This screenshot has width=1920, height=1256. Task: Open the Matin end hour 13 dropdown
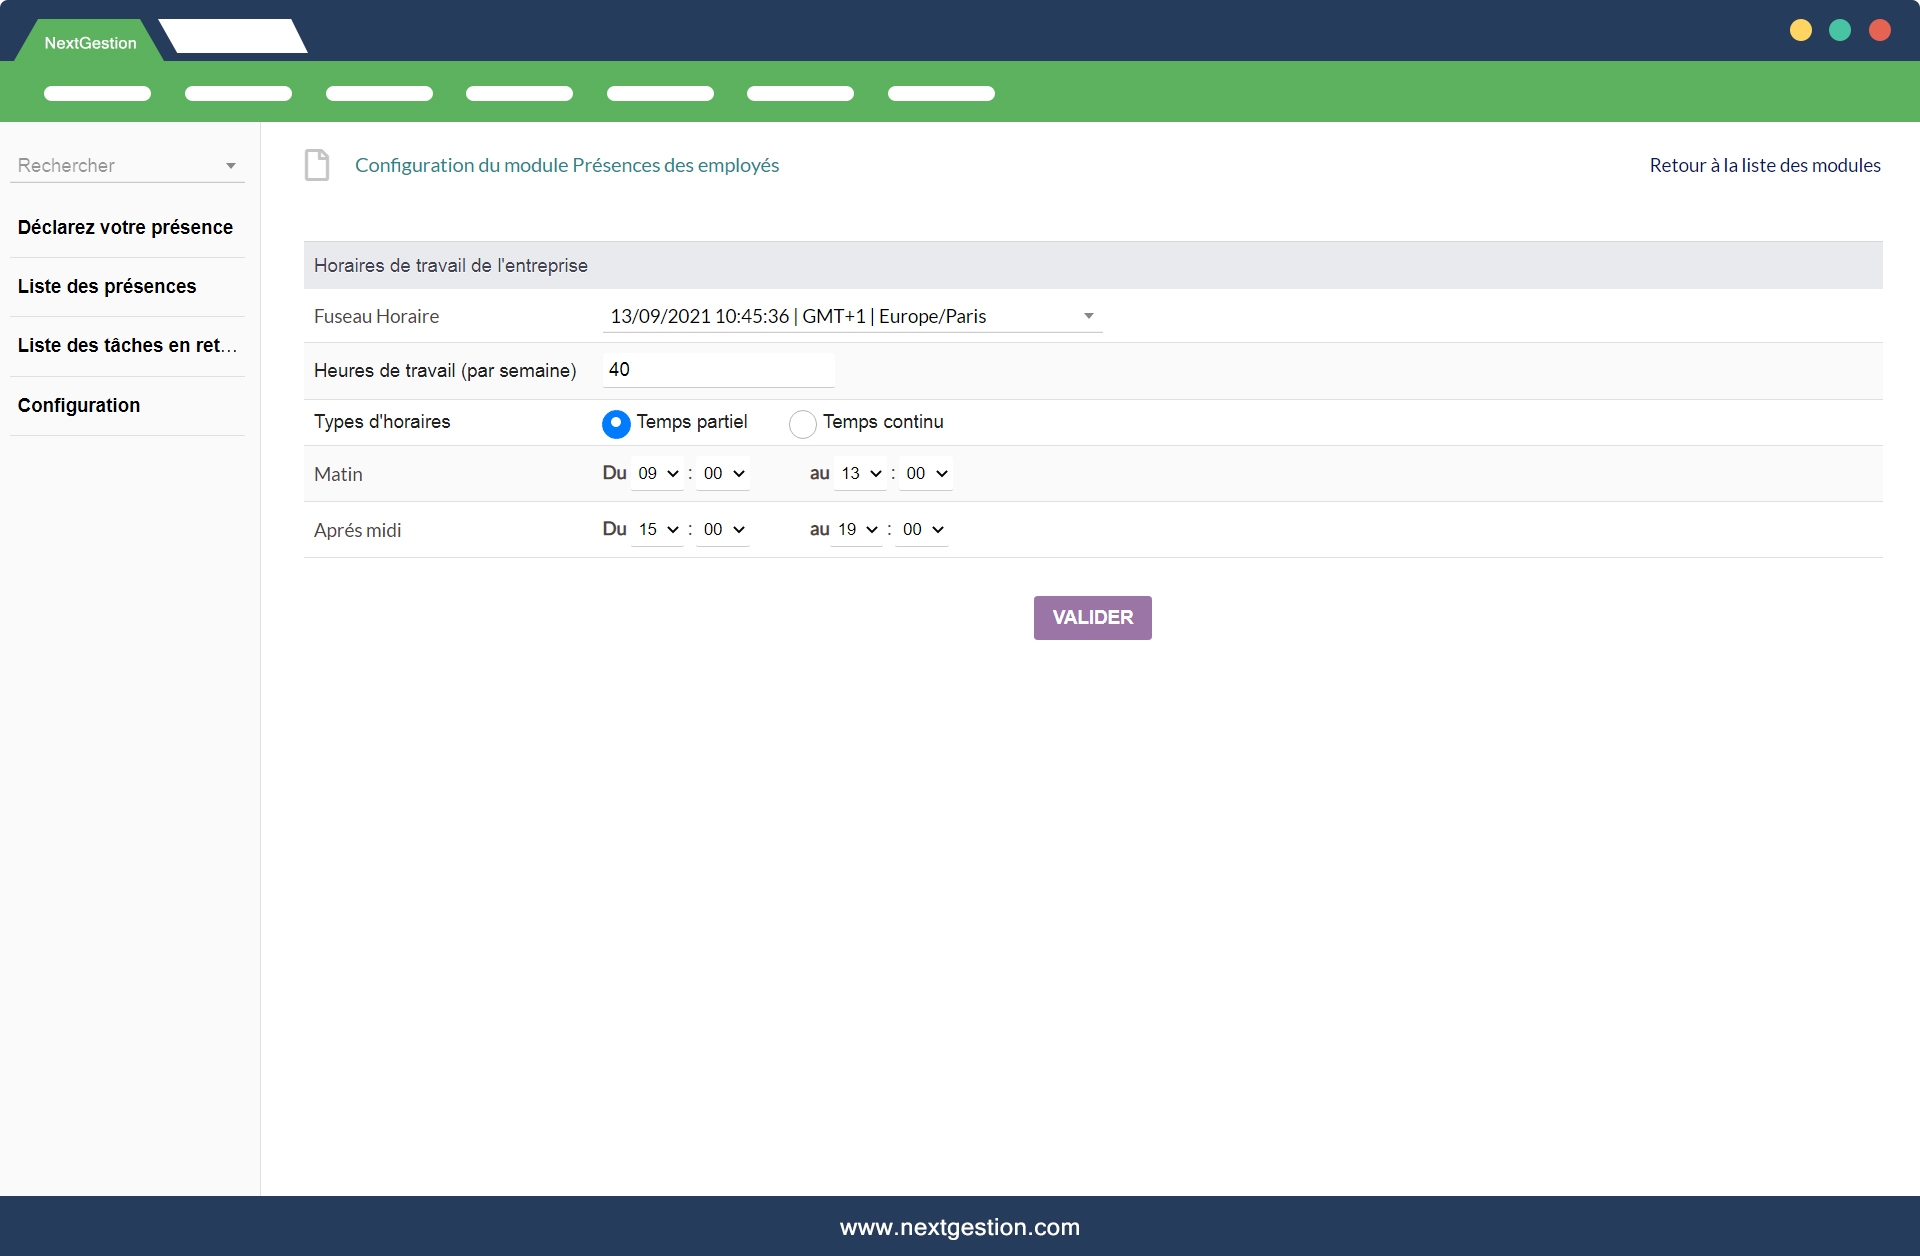click(860, 473)
